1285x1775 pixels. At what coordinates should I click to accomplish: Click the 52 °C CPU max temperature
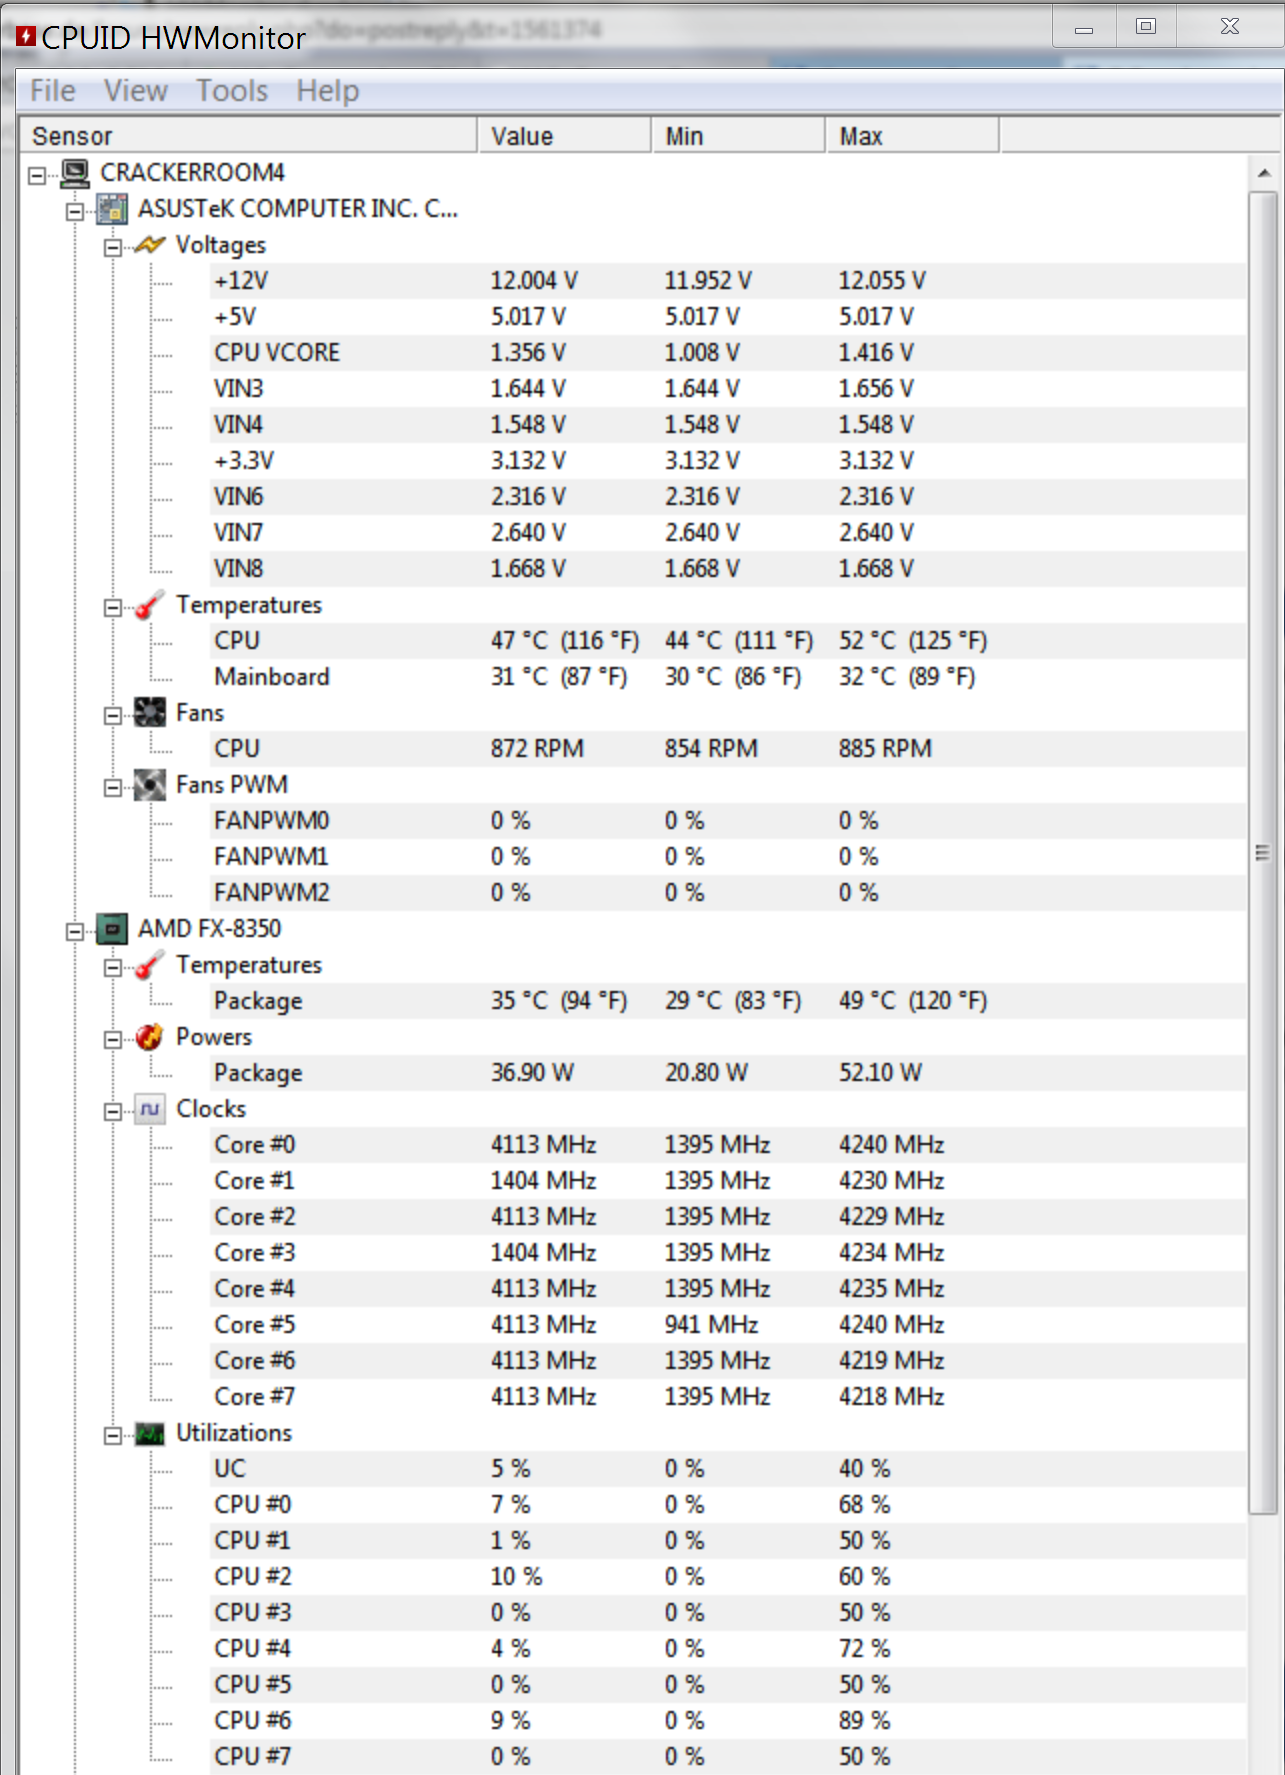click(913, 641)
